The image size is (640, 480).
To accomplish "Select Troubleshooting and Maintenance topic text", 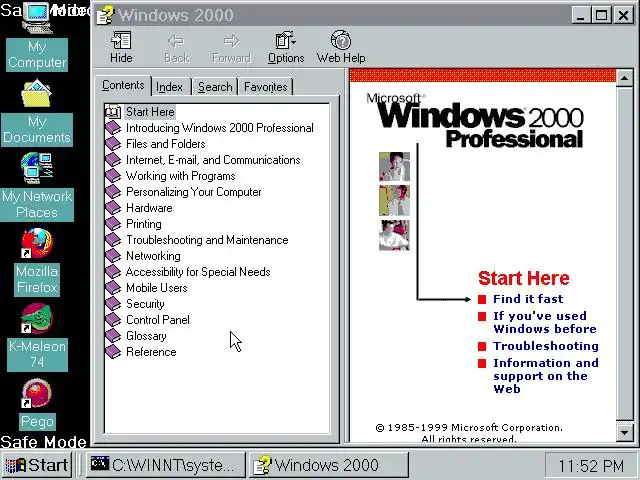I will [x=207, y=240].
